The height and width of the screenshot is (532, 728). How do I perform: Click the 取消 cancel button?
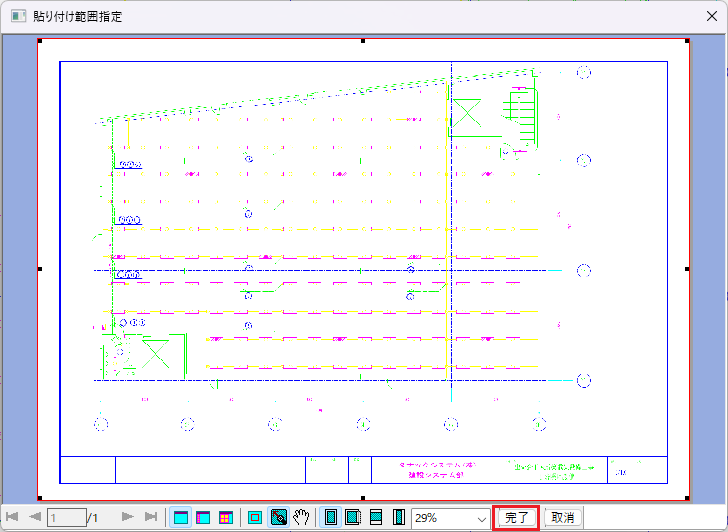pos(563,518)
